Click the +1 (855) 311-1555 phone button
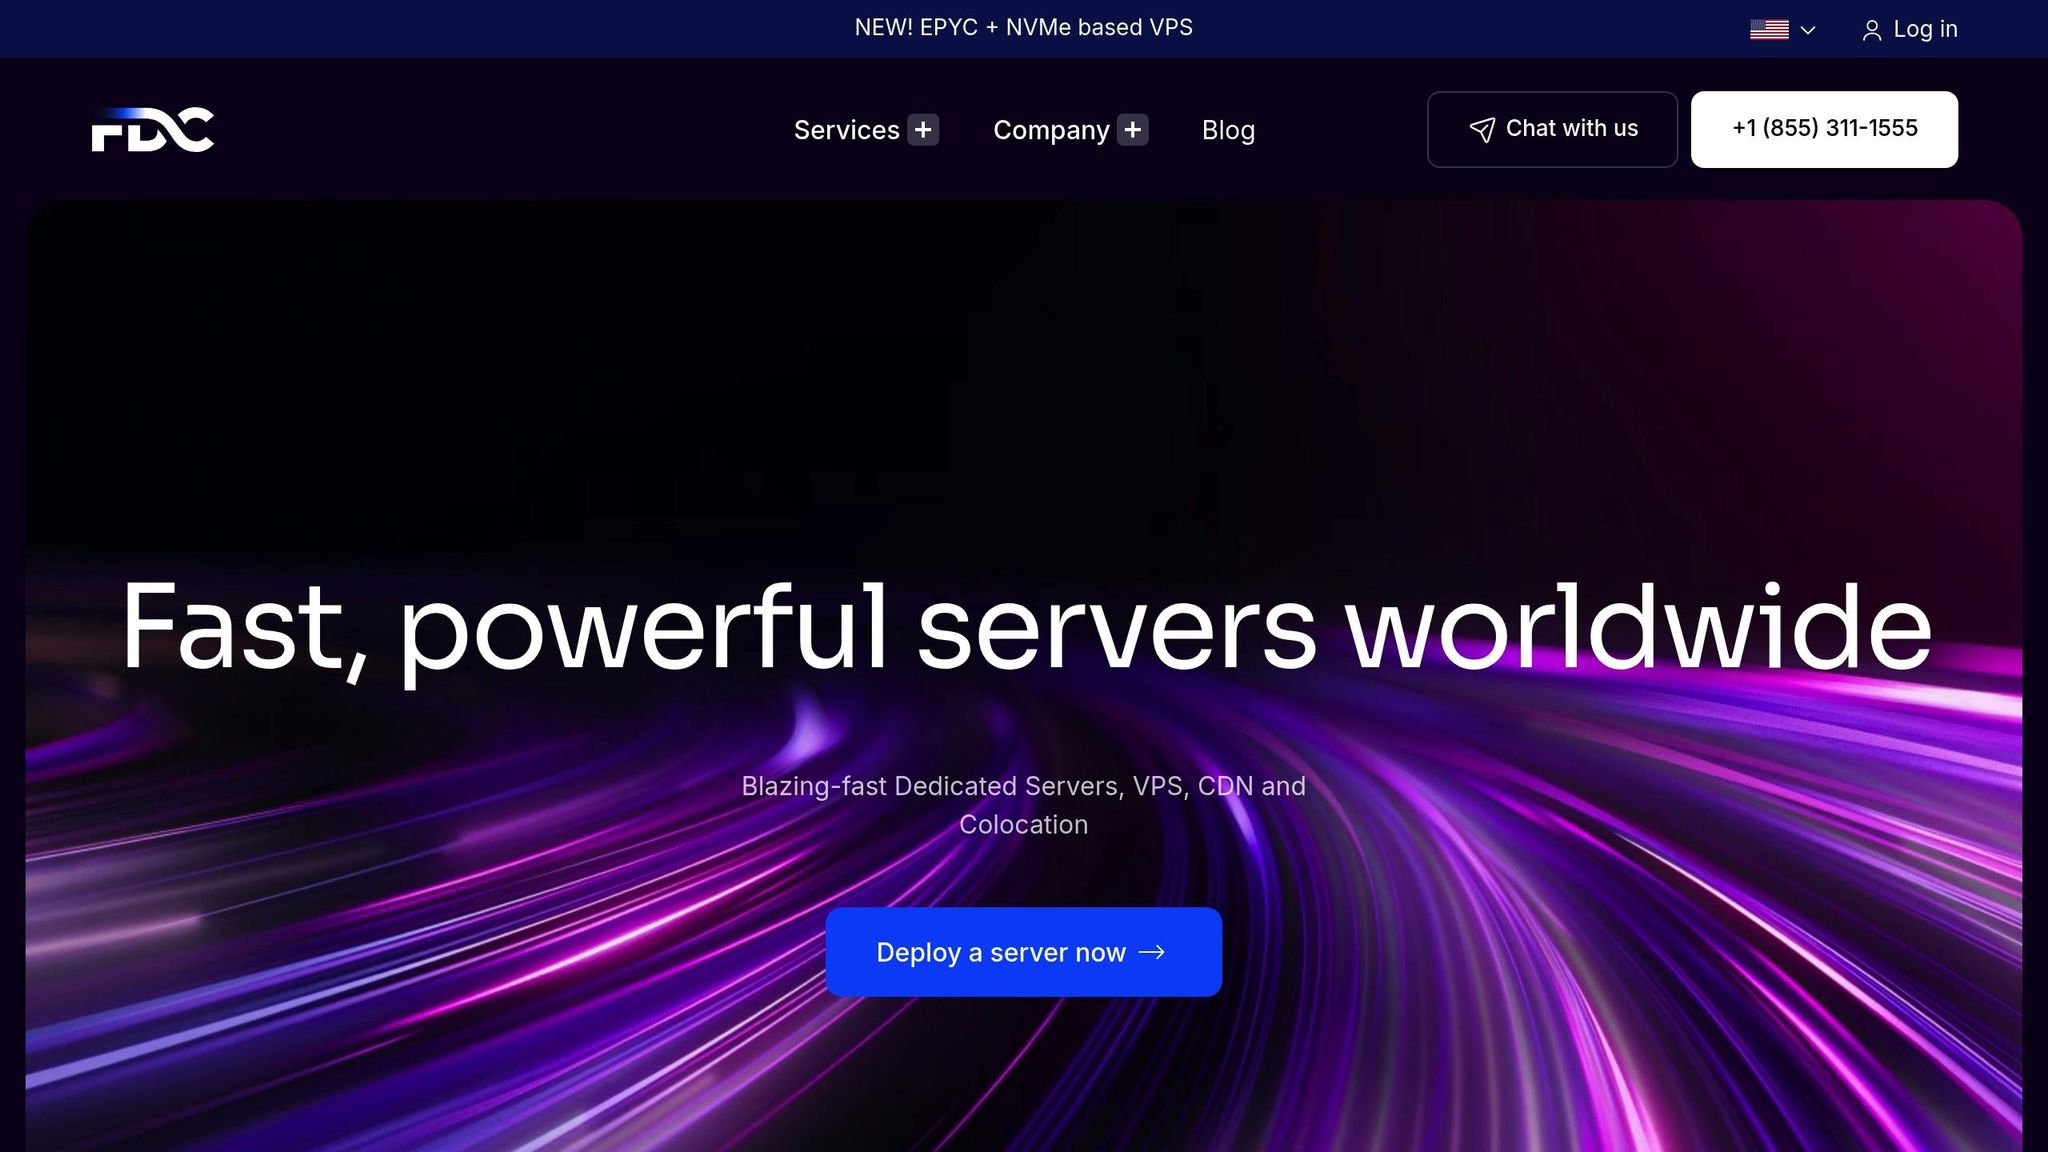This screenshot has width=2048, height=1152. [x=1824, y=129]
